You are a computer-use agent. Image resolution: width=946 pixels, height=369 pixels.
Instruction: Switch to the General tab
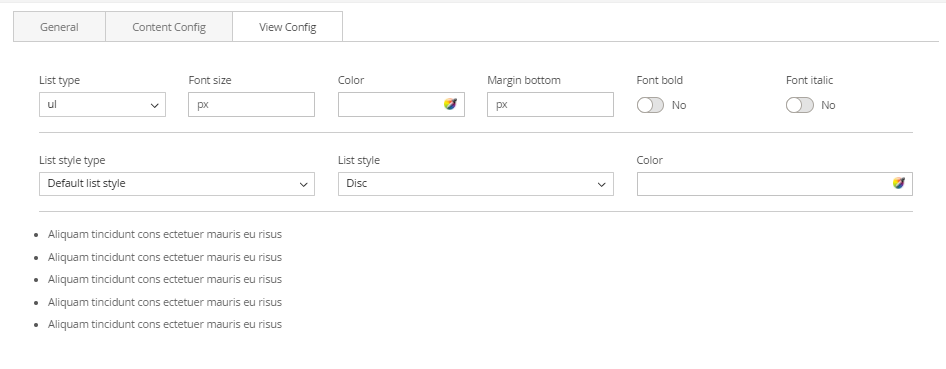point(59,27)
